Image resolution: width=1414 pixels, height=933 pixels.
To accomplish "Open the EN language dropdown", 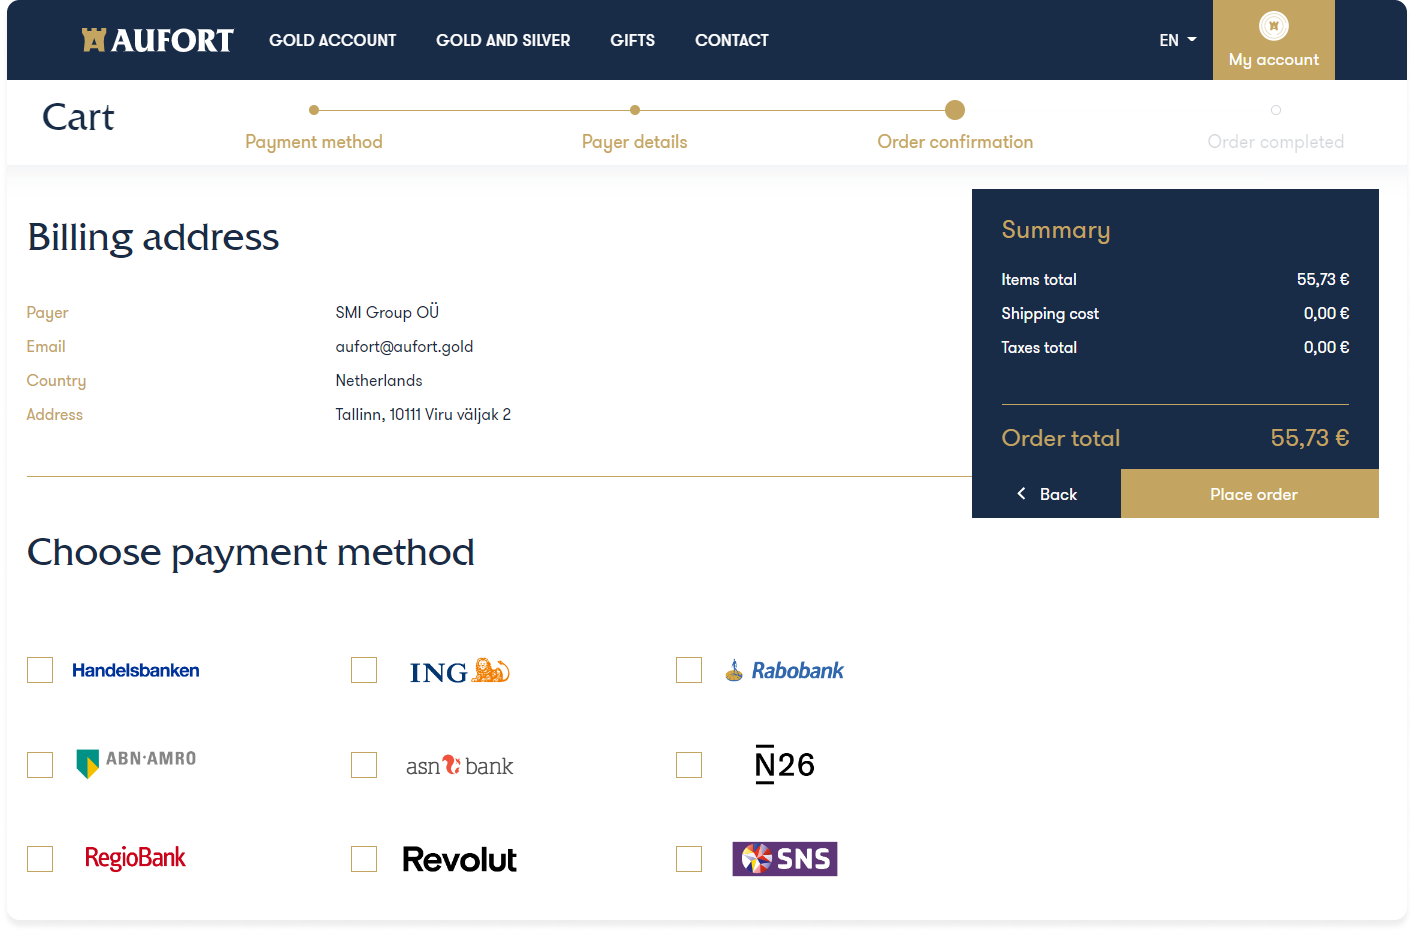I will 1177,40.
